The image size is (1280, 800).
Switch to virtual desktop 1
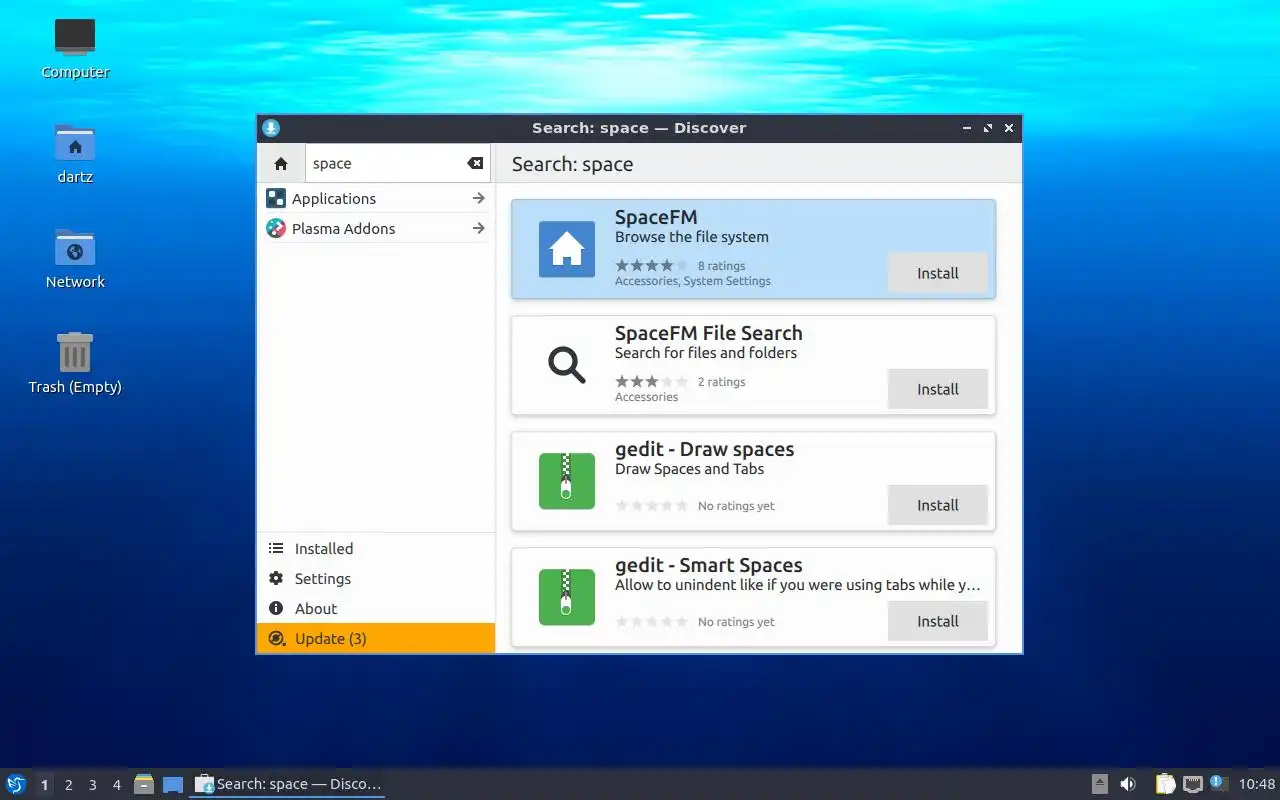pos(45,785)
